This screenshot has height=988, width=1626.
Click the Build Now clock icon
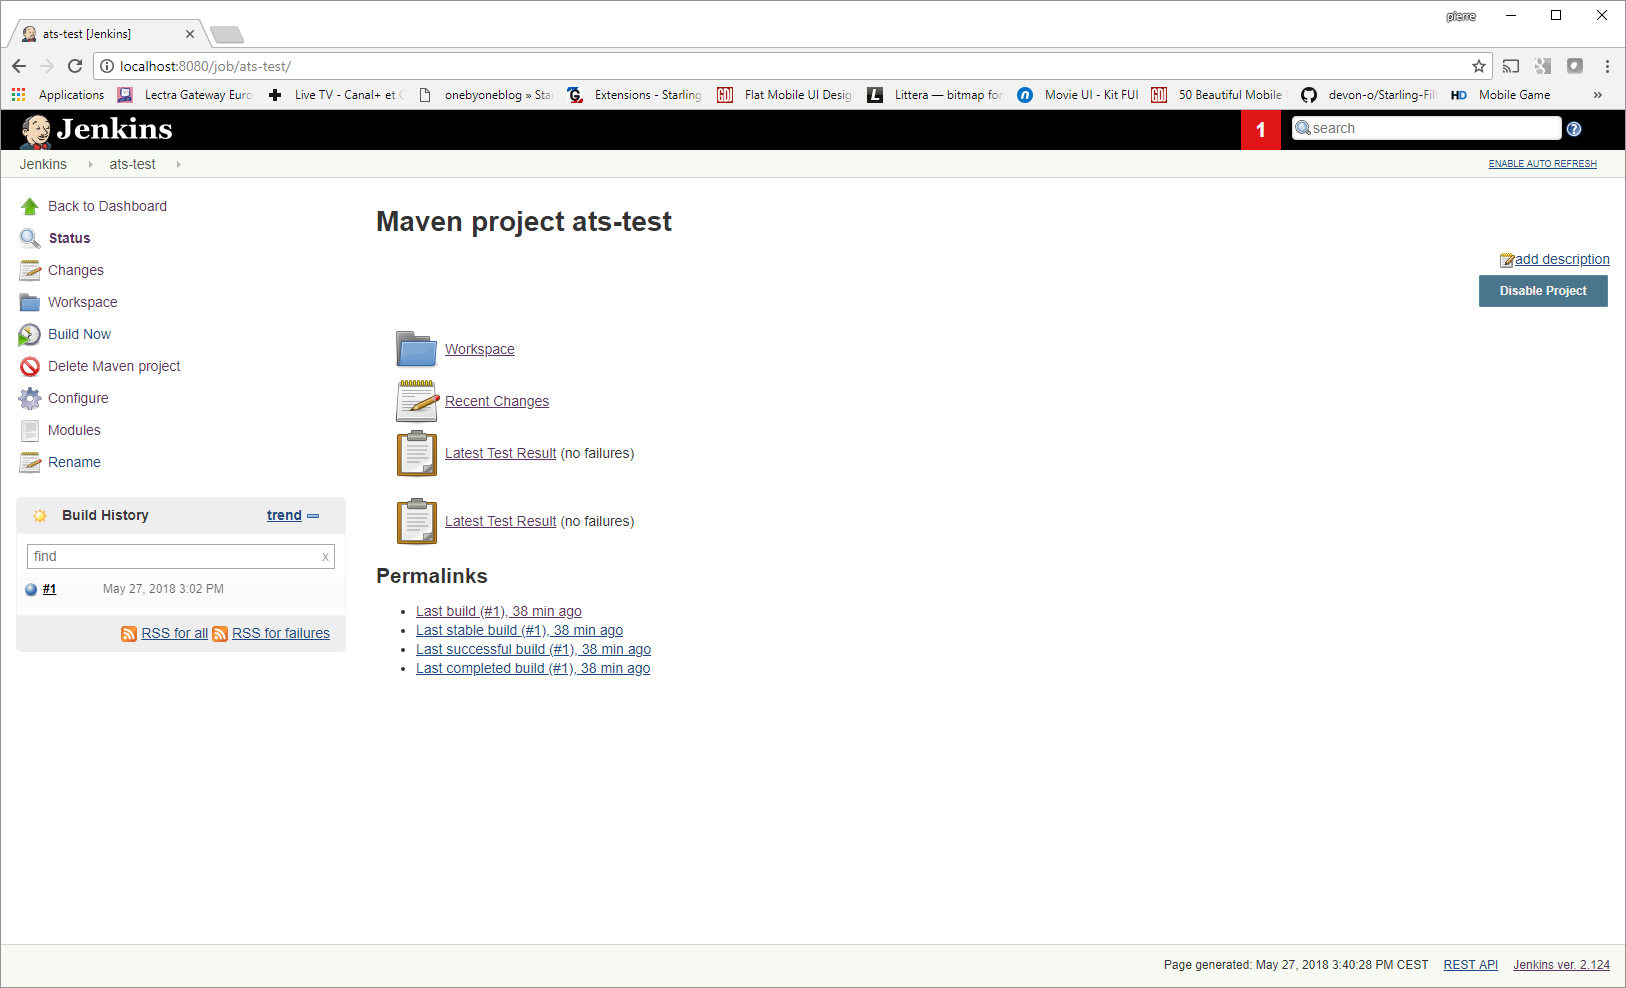(x=30, y=334)
